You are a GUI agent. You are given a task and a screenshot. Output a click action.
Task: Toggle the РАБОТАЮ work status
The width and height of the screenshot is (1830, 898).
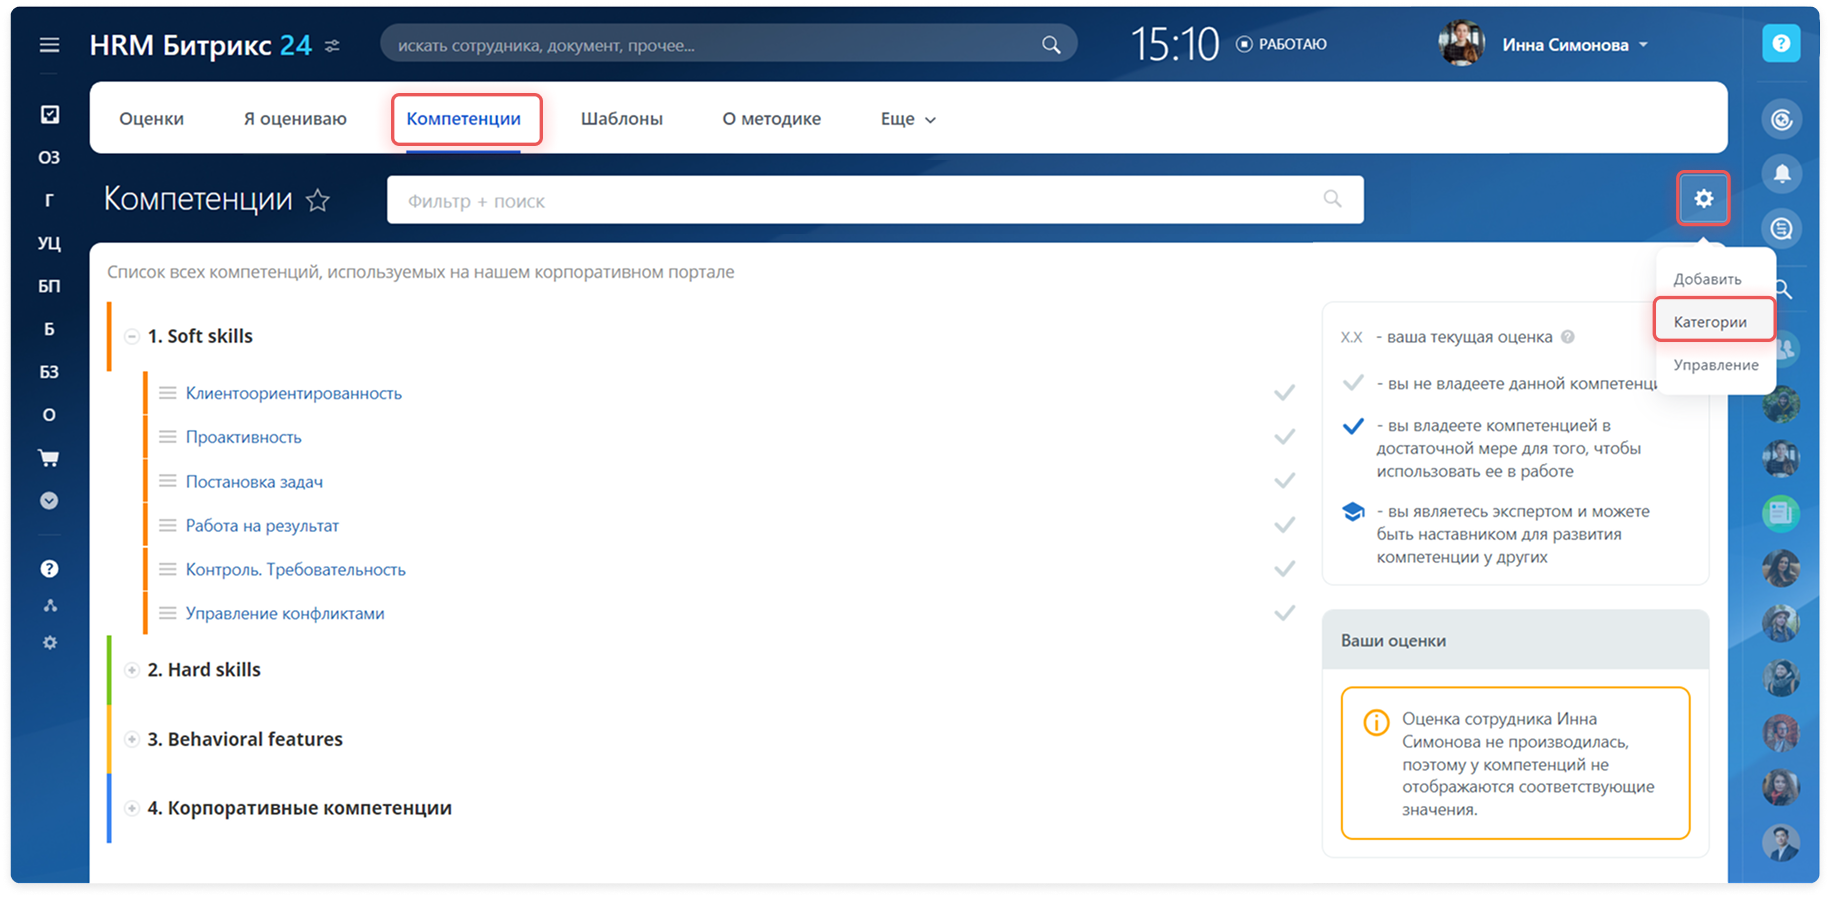click(1282, 45)
